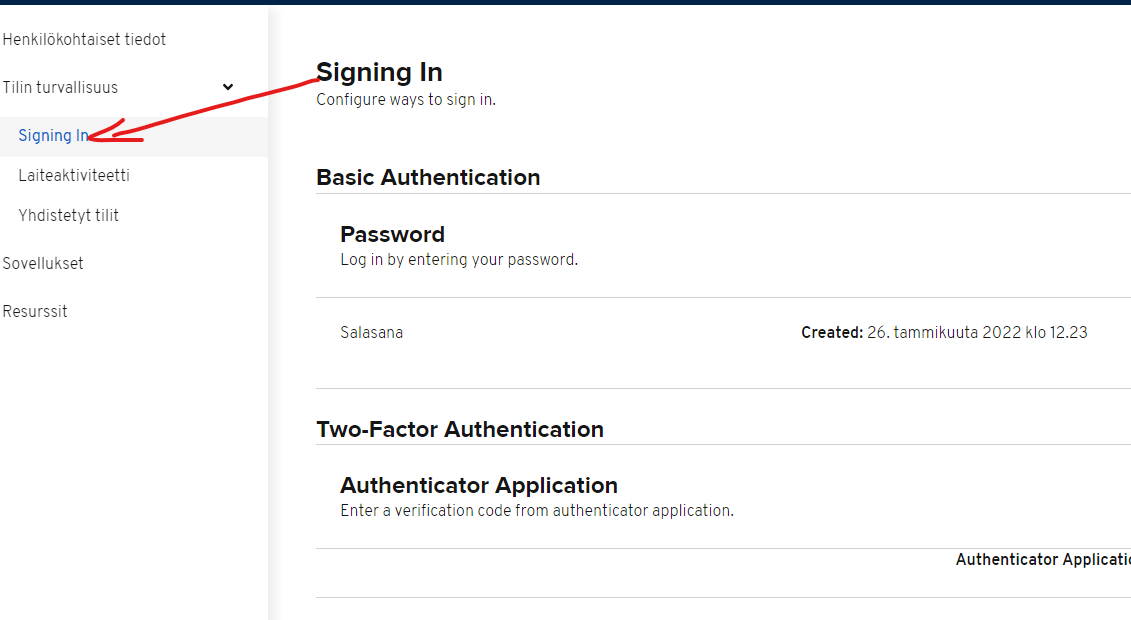Click the Signing In page heading

click(x=379, y=72)
